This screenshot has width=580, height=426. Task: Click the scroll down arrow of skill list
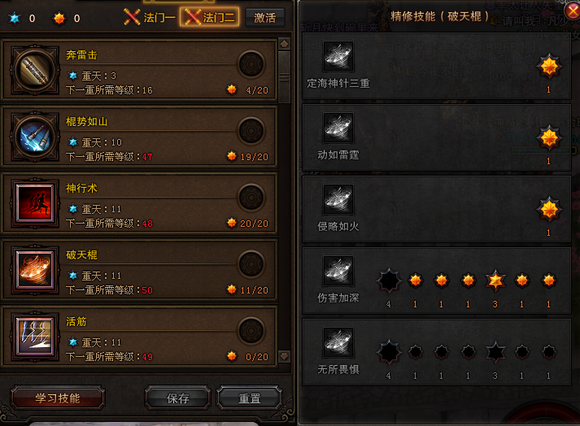click(284, 356)
